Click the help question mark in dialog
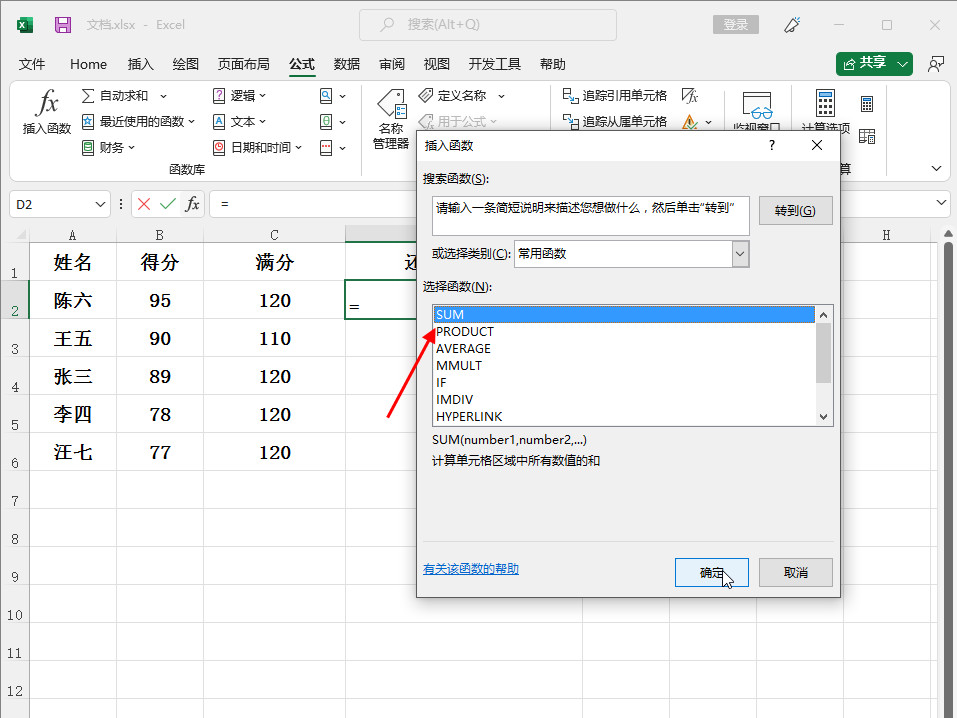Screen dimensions: 957x718 click(771, 146)
